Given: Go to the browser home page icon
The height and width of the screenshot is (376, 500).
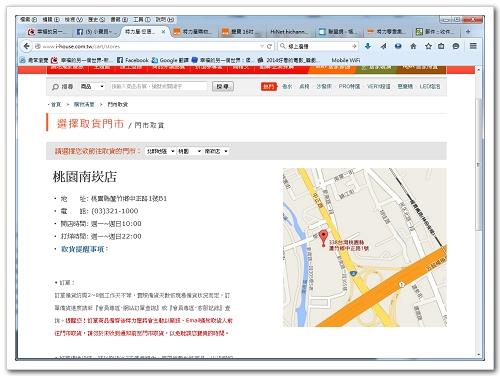Looking at the screenshot, I should pyautogui.click(x=413, y=46).
